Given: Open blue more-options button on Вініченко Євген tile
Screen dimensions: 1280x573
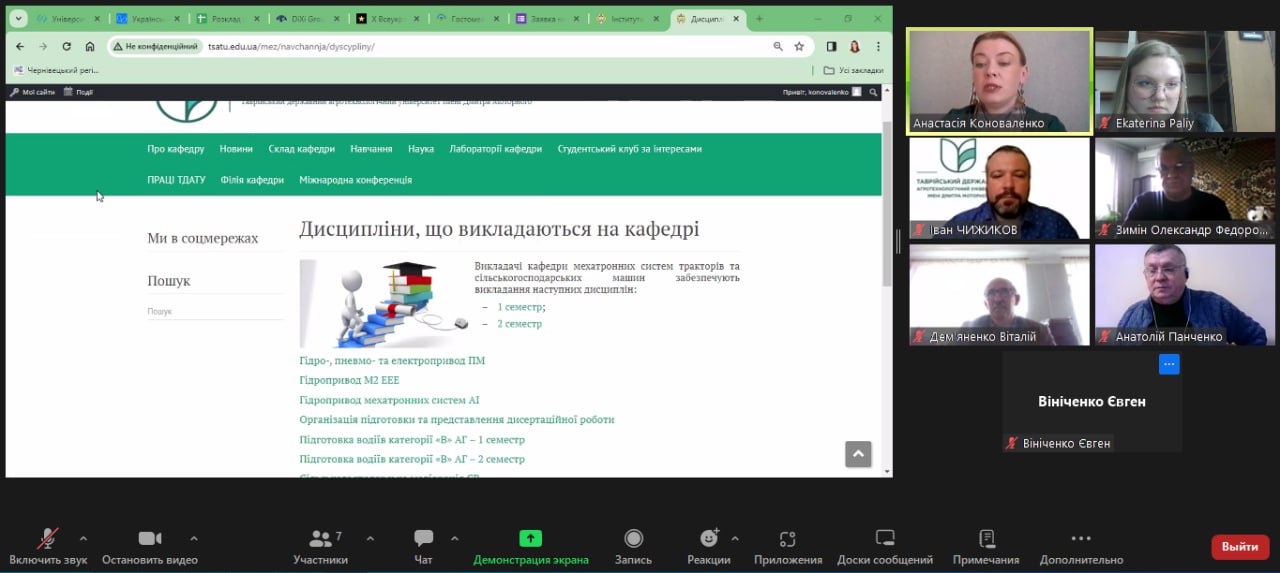Looking at the screenshot, I should 1169,364.
